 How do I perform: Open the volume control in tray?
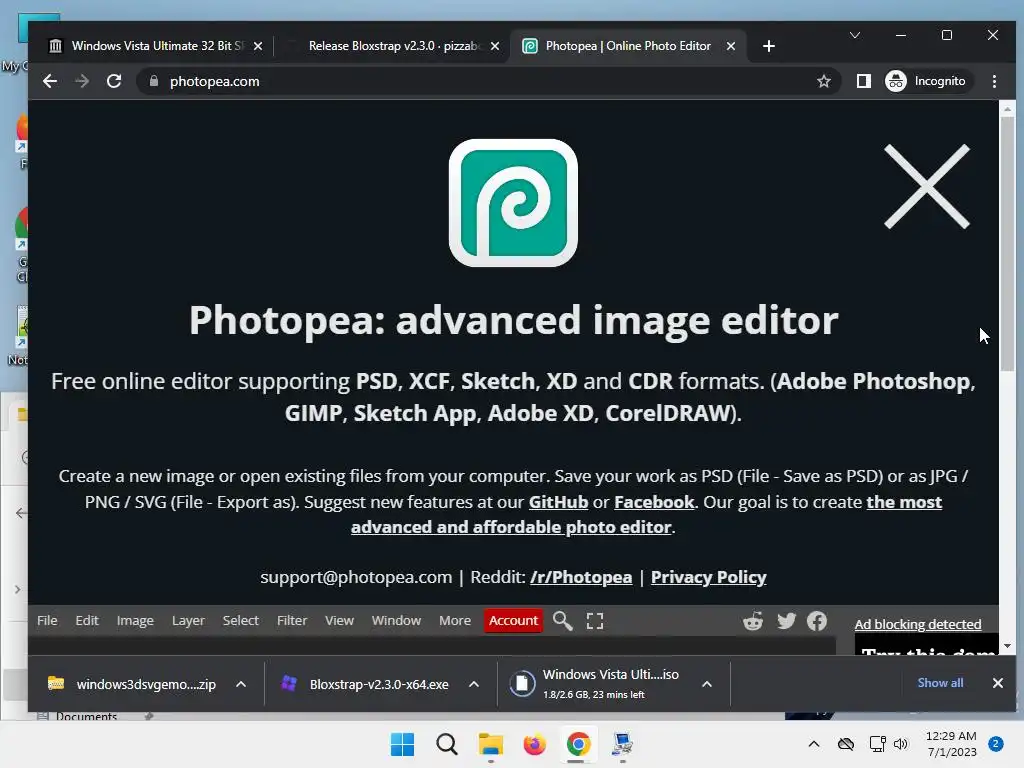click(x=901, y=744)
